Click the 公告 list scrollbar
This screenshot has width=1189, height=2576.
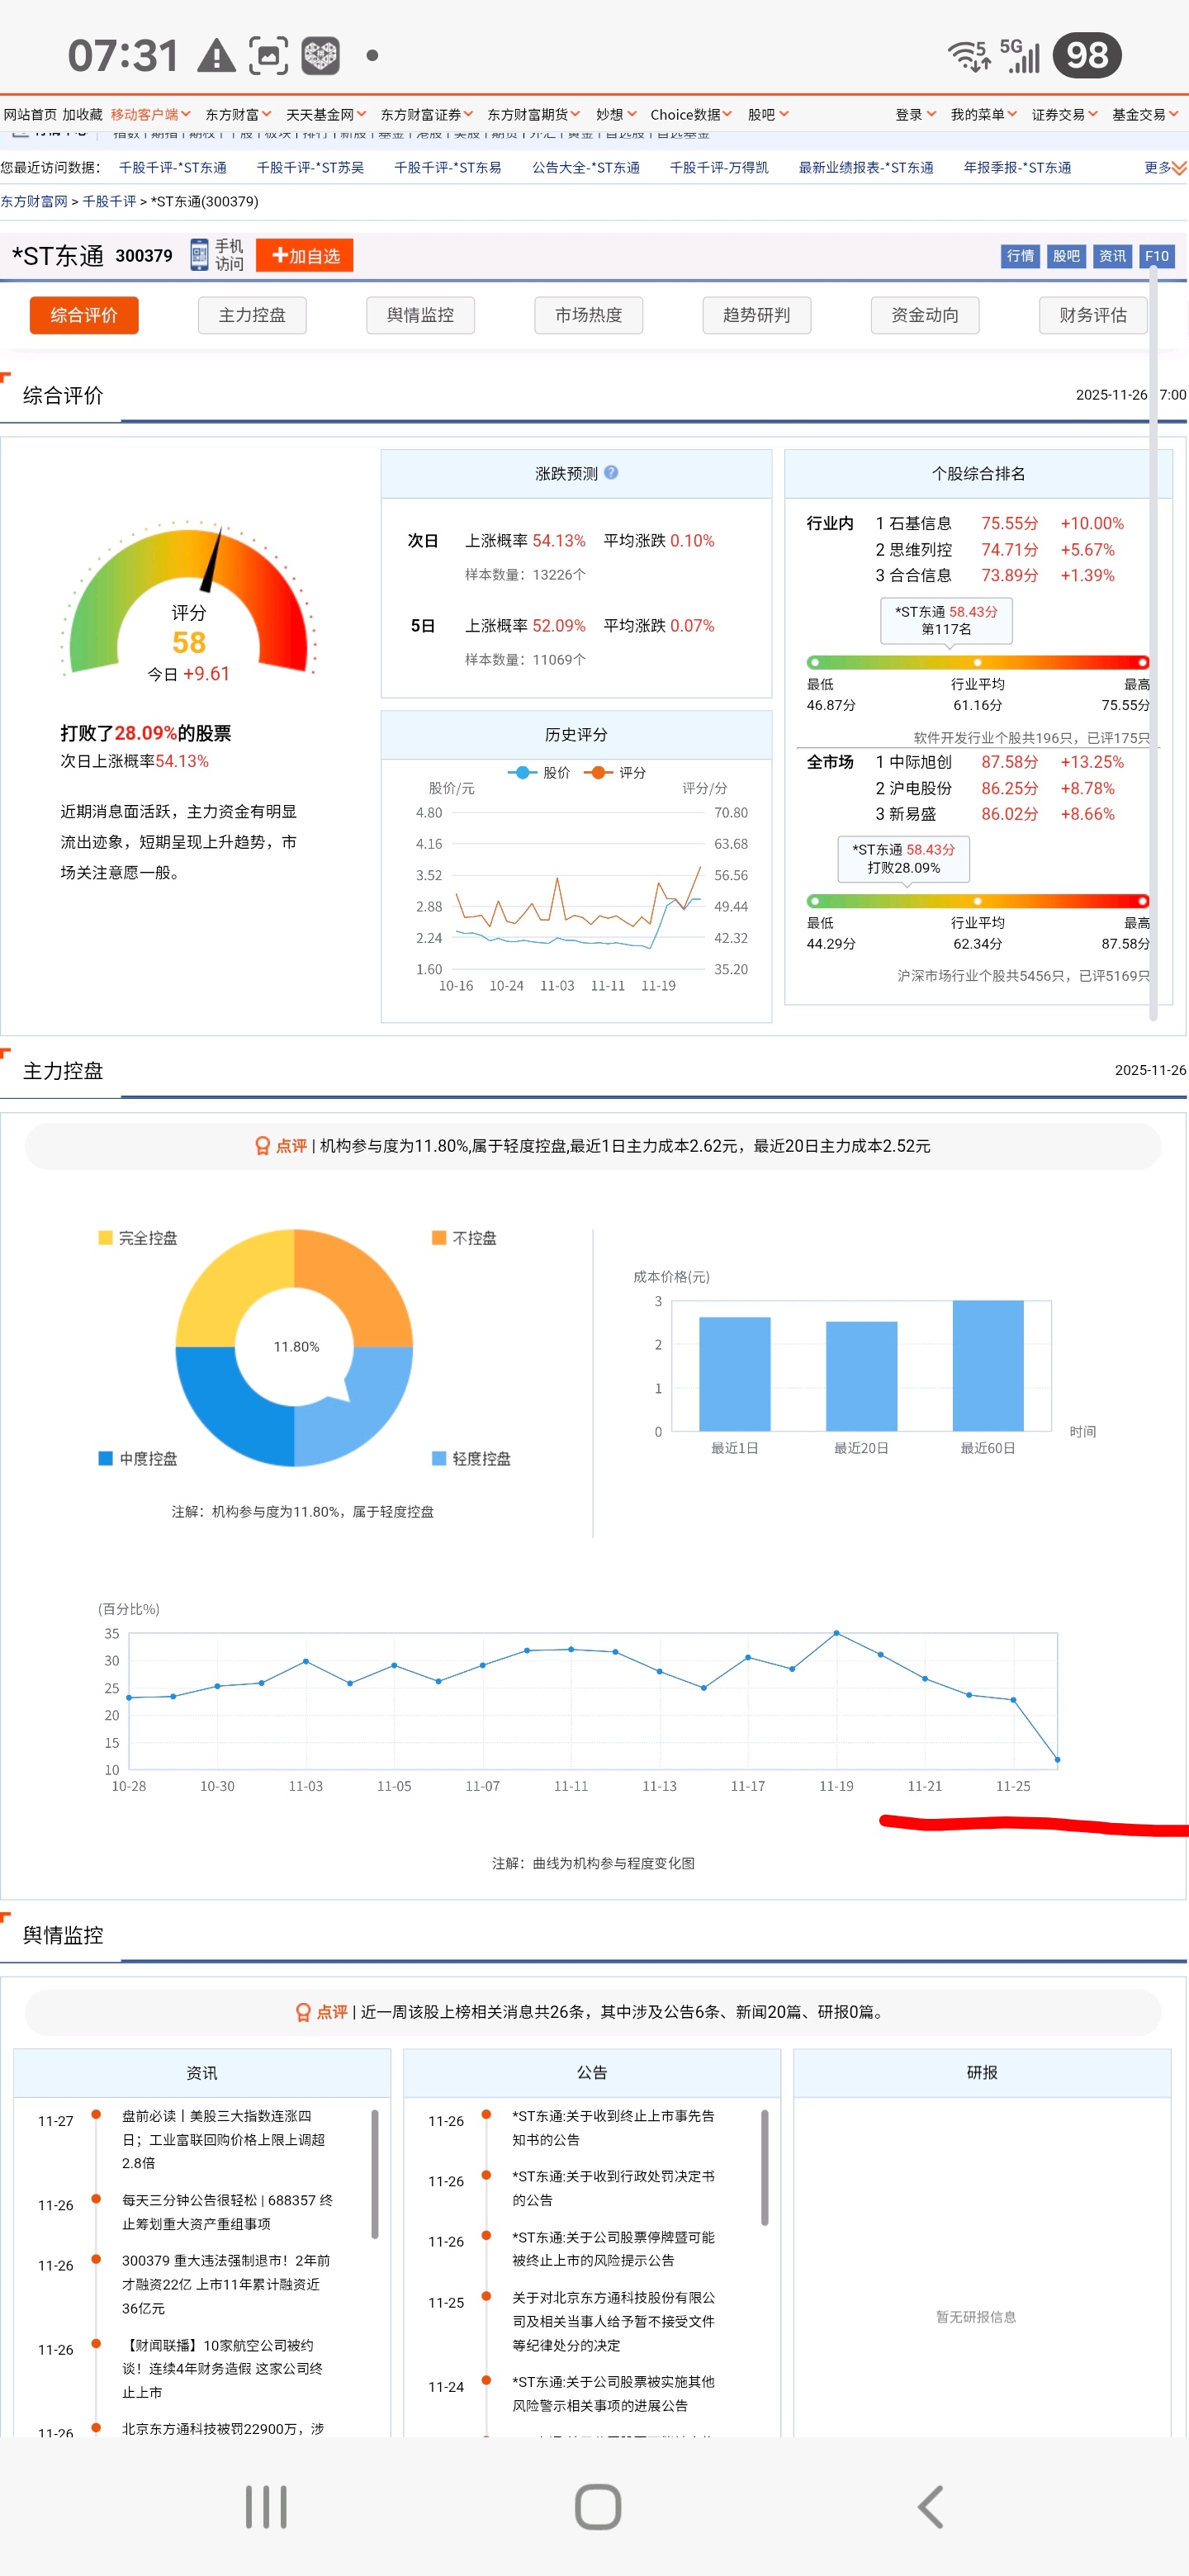[765, 2167]
